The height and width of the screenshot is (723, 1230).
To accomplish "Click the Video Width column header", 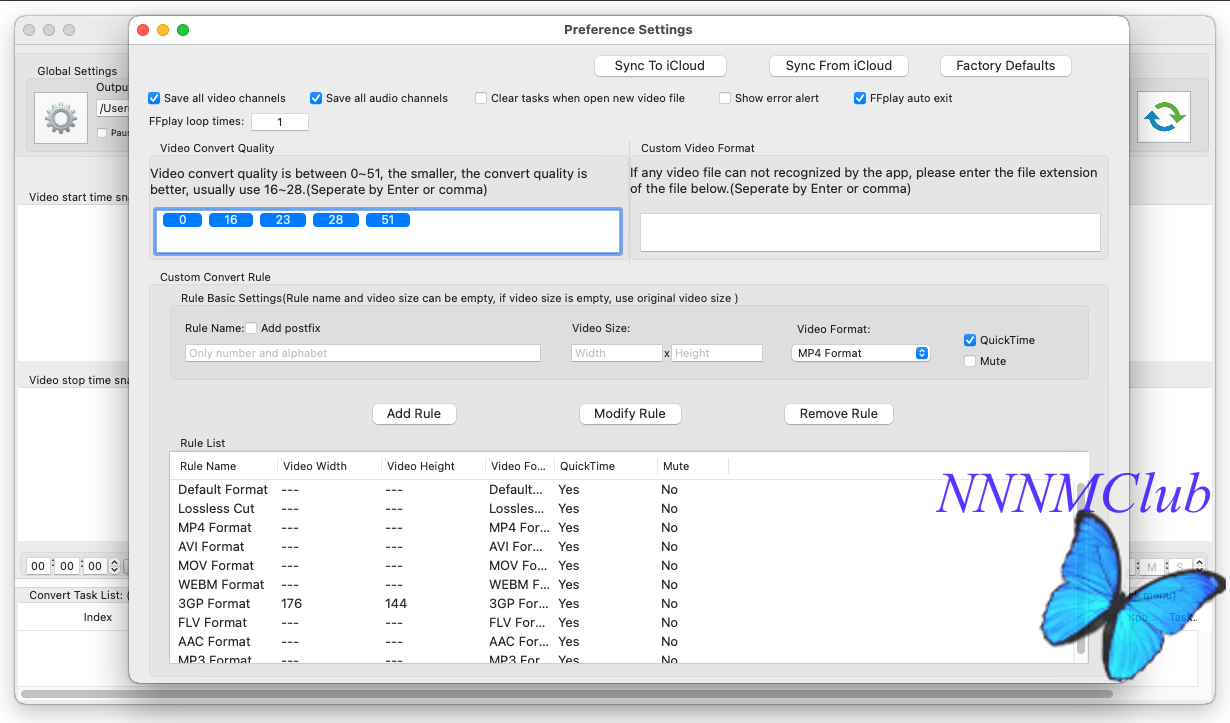I will pos(315,466).
